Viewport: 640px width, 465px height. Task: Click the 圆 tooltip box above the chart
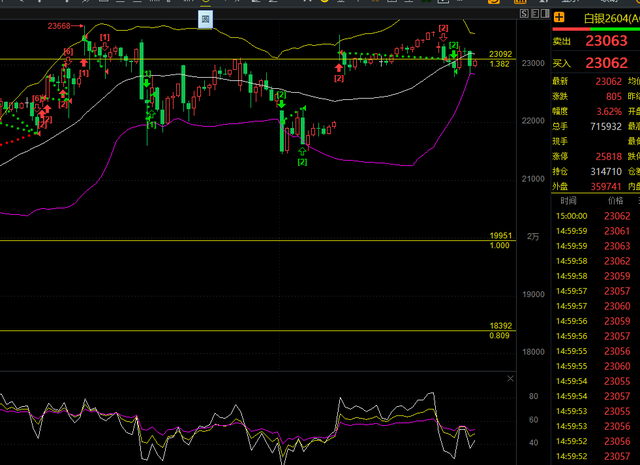click(x=205, y=19)
